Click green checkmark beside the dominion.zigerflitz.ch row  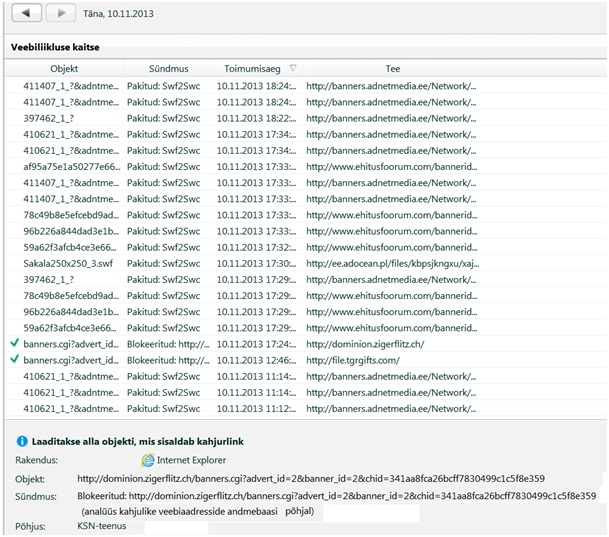click(13, 344)
